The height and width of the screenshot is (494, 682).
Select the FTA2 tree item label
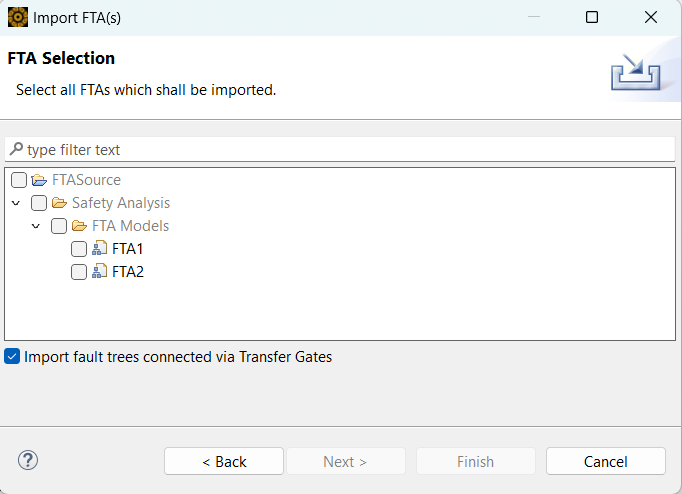(x=128, y=272)
